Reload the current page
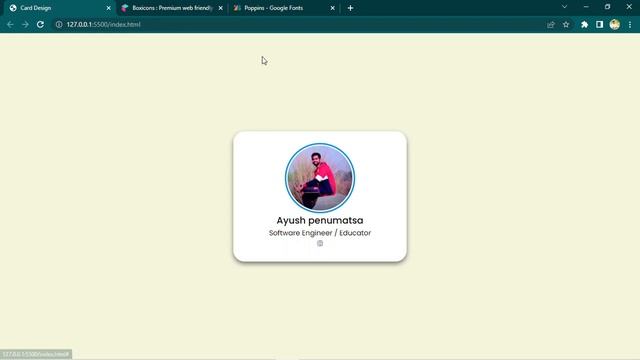The width and height of the screenshot is (640, 360). (x=40, y=24)
